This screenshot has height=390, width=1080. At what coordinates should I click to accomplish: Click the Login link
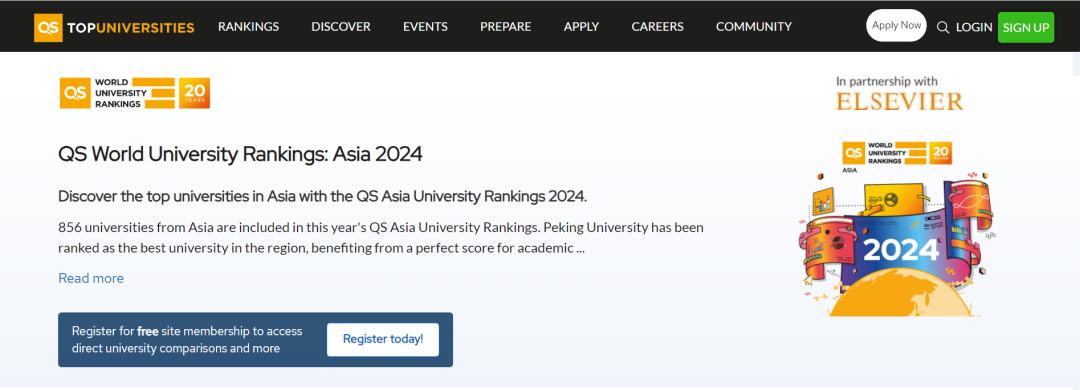click(x=974, y=28)
